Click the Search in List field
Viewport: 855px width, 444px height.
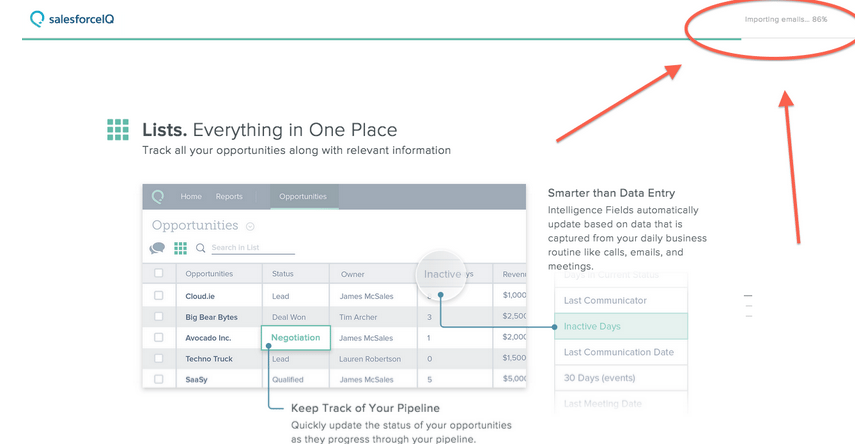(x=253, y=248)
